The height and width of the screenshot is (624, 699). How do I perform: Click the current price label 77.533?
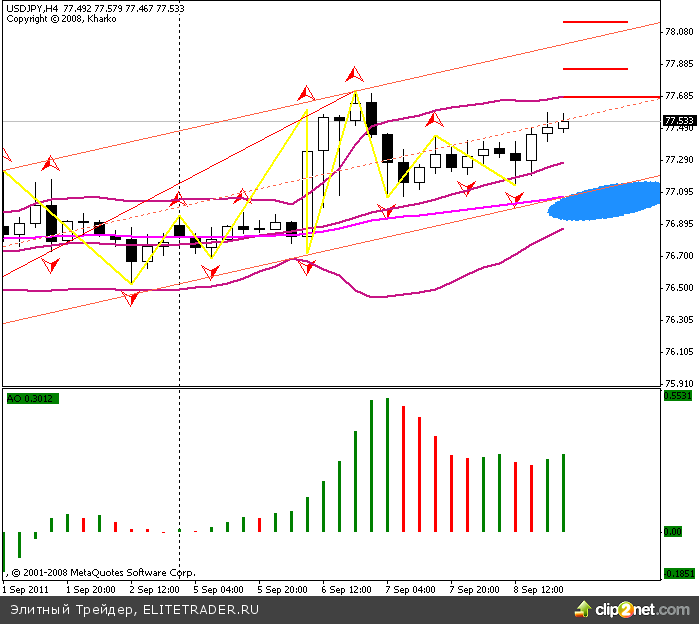coord(679,121)
